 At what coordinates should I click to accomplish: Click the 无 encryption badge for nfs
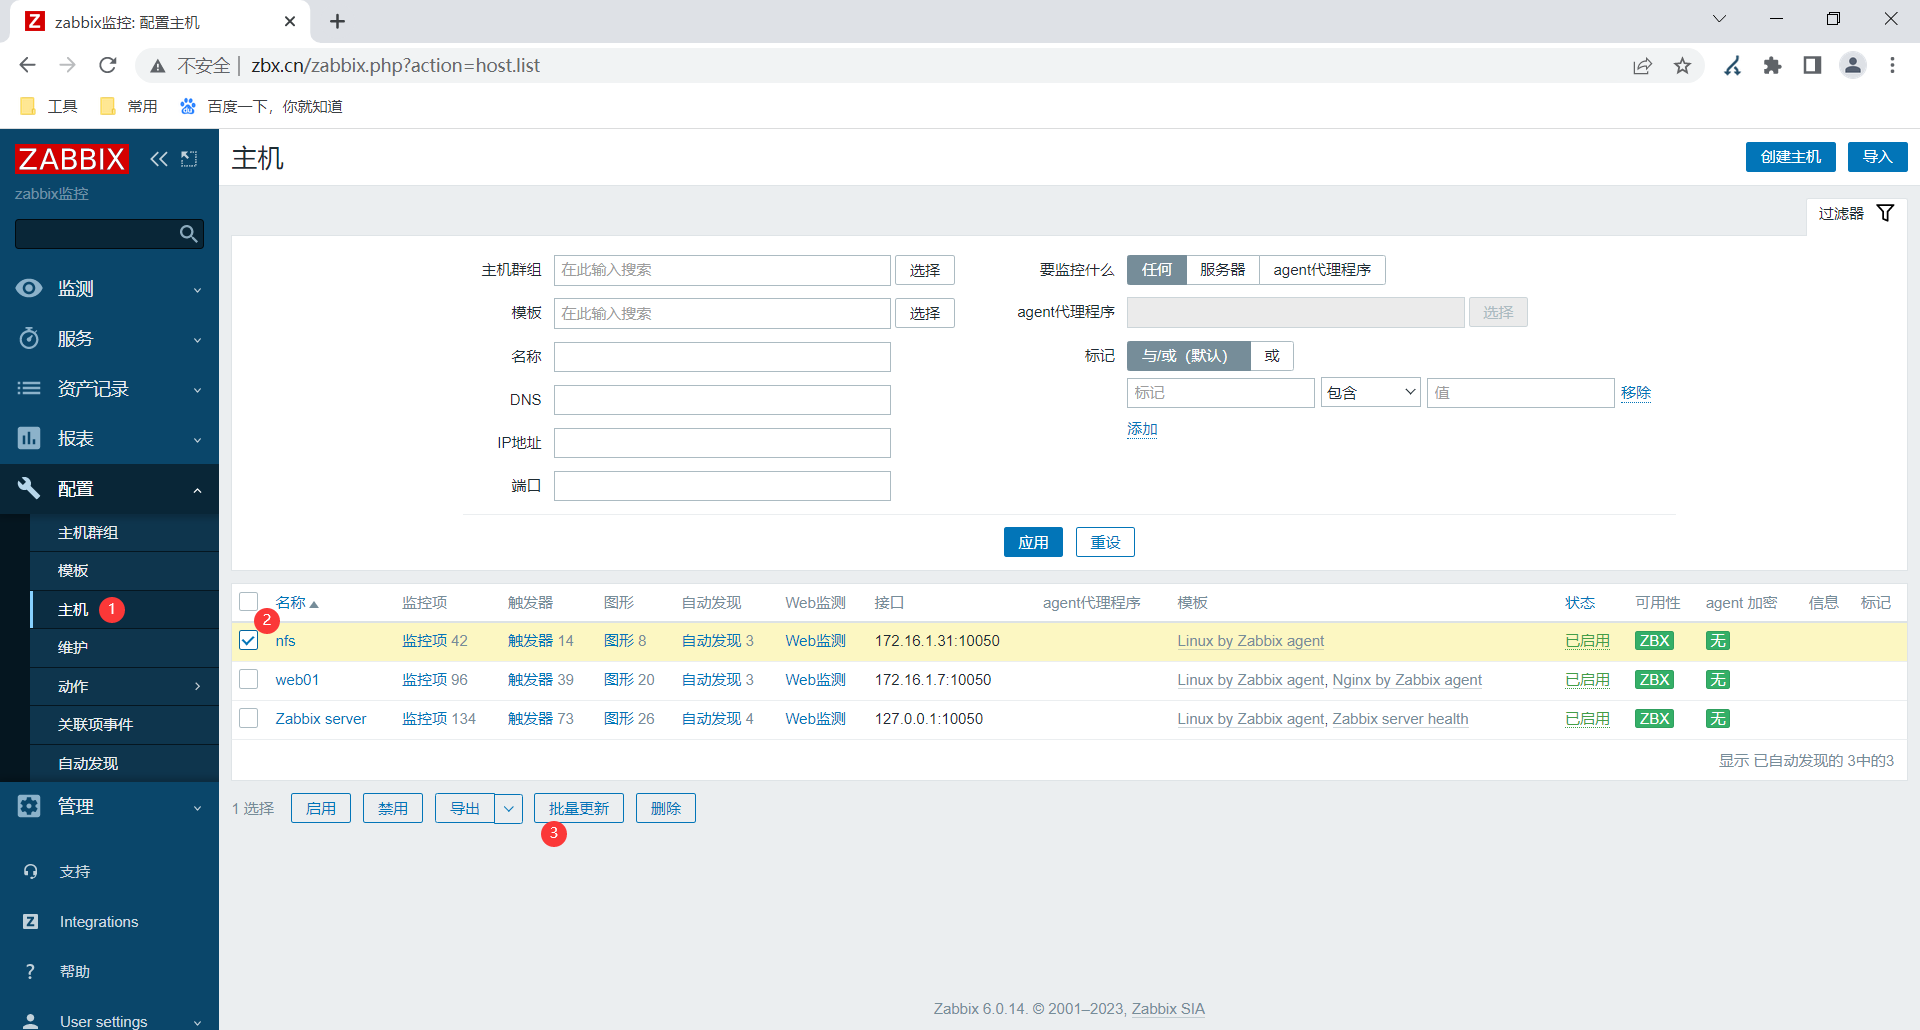[x=1718, y=641]
